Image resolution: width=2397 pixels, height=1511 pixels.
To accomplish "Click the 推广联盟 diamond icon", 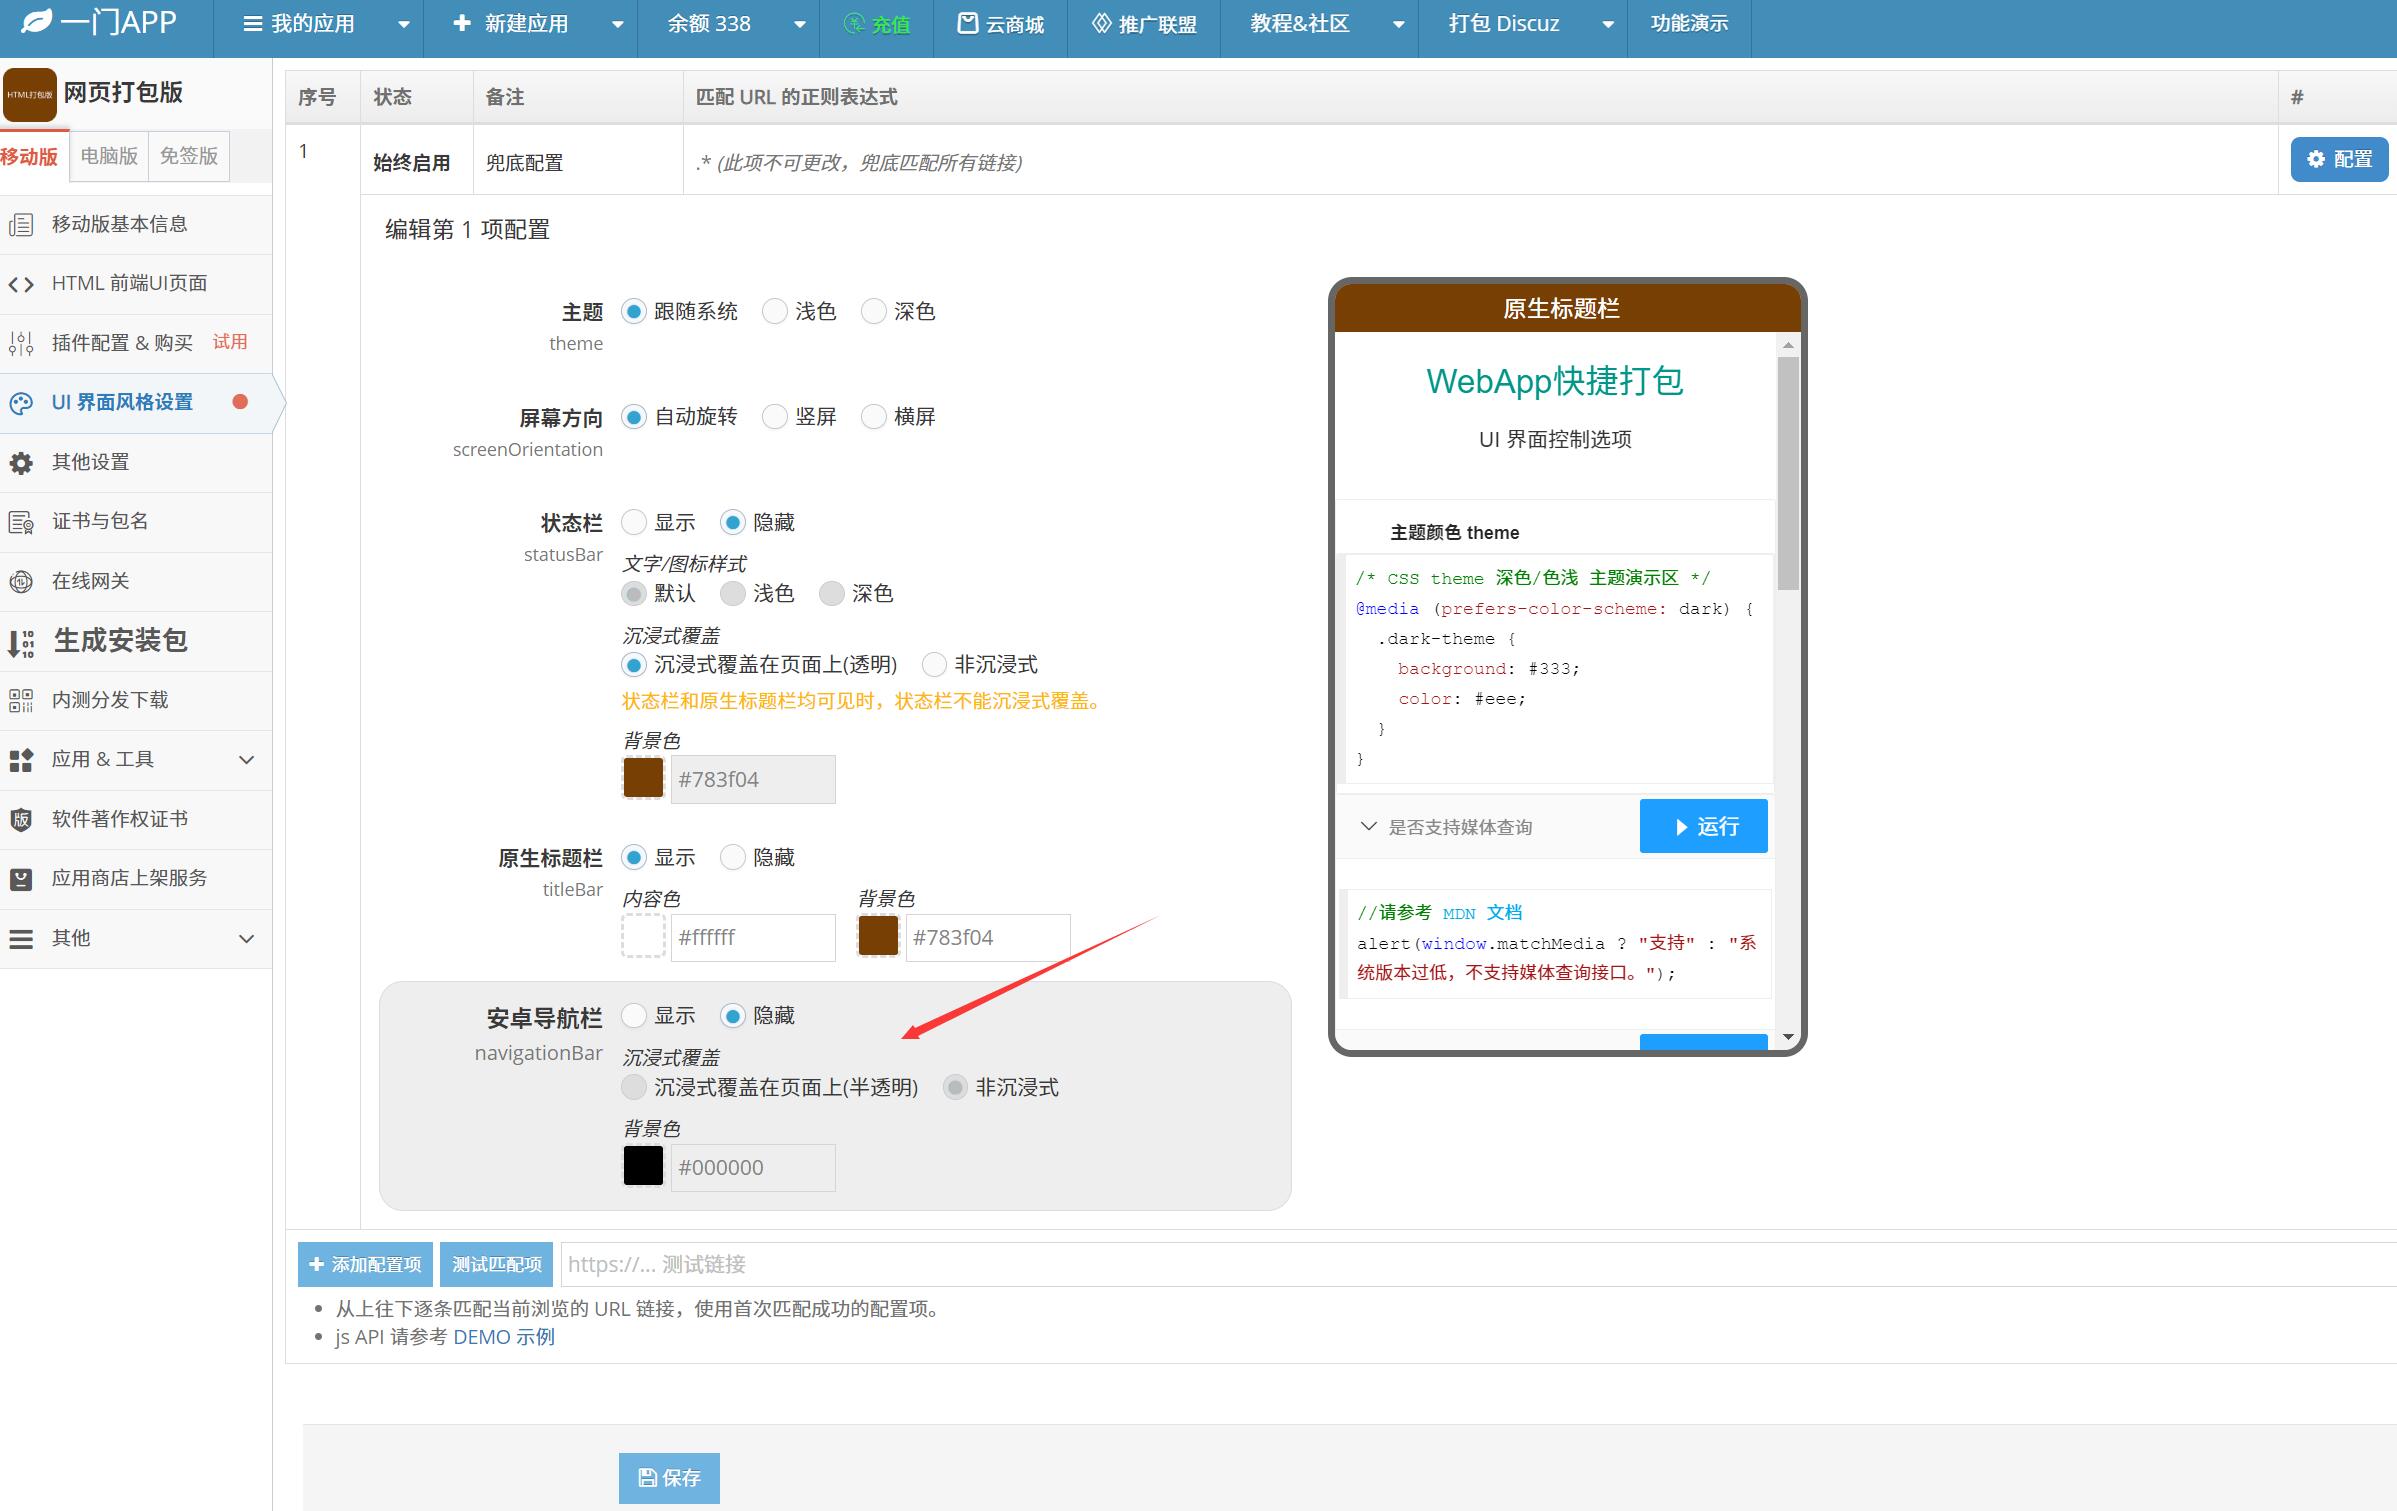I will (x=1101, y=23).
